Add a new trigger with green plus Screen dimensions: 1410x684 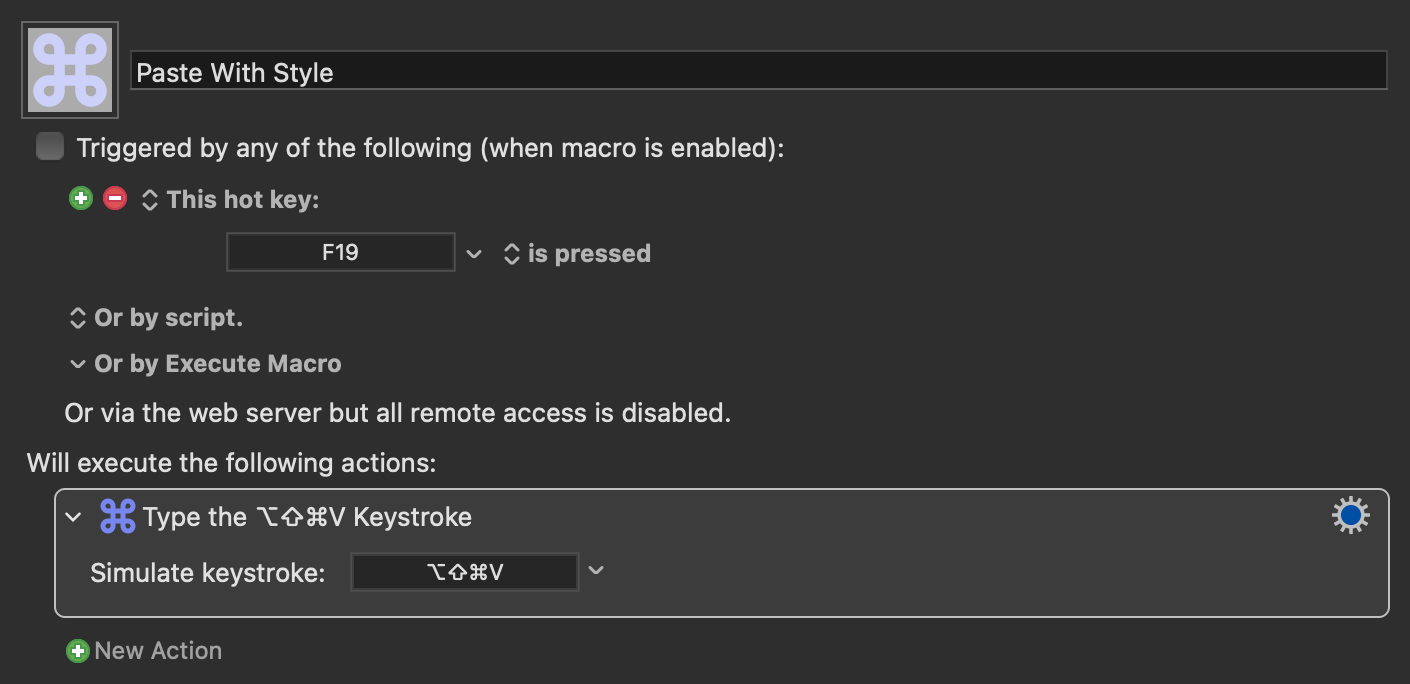tap(80, 199)
